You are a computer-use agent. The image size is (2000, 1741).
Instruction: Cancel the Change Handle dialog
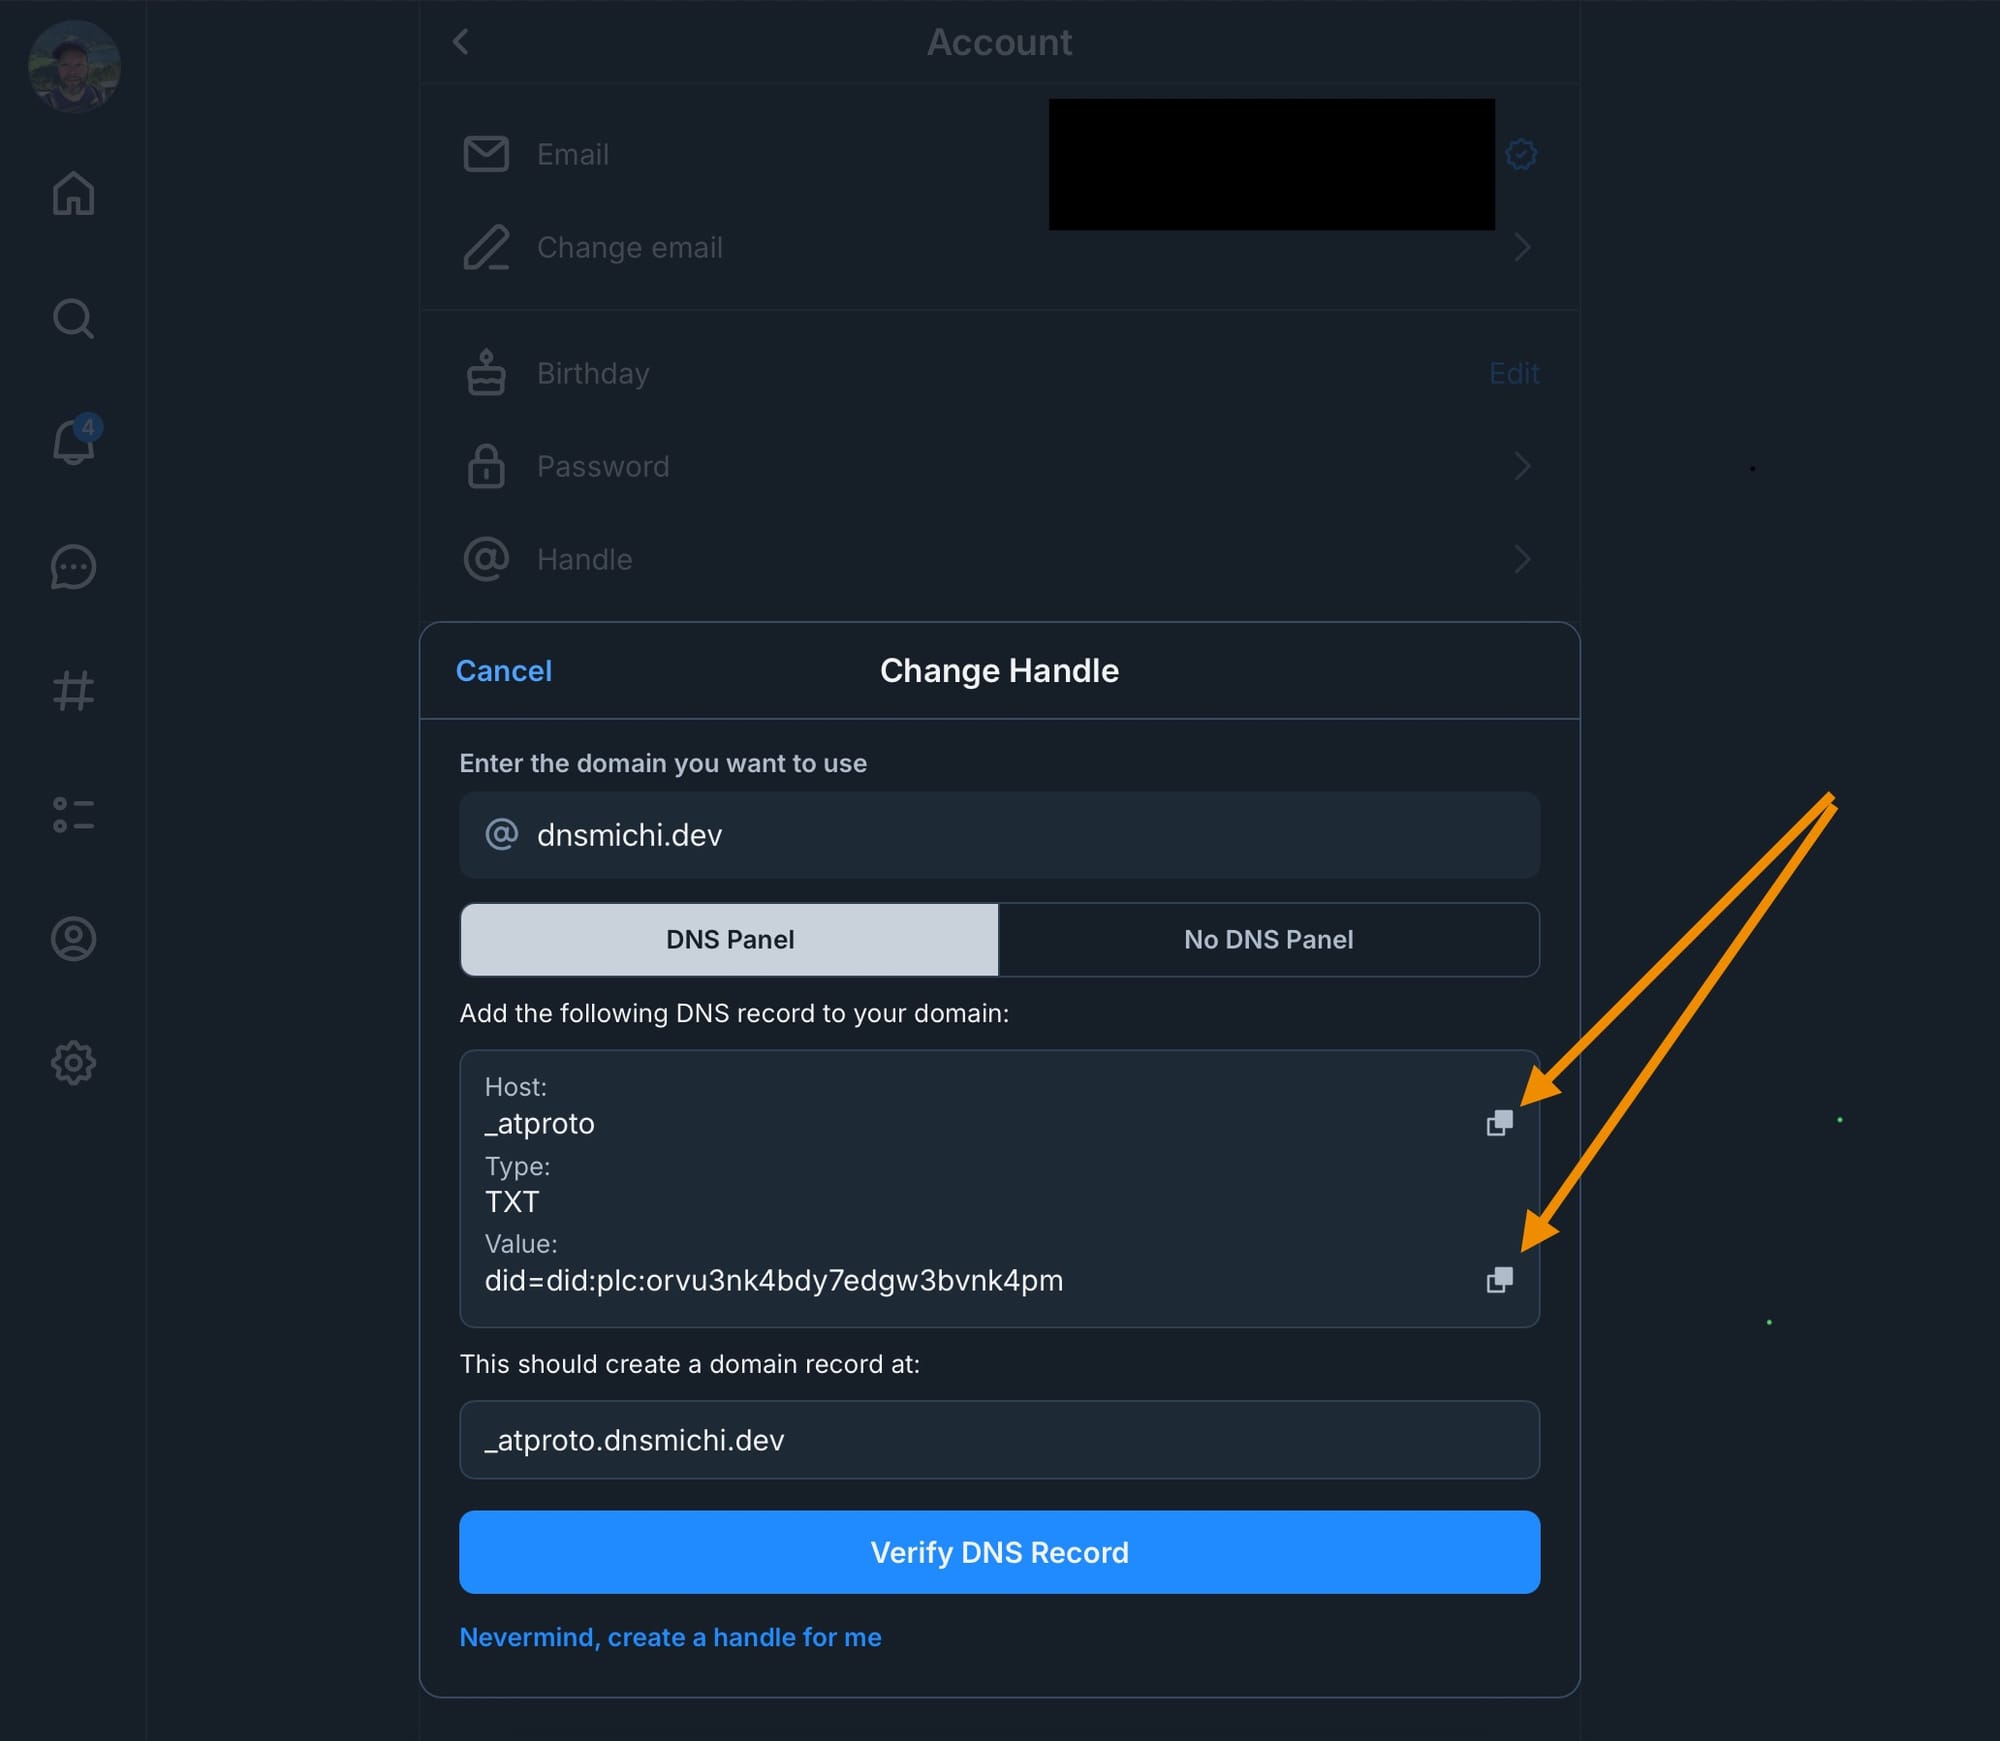tap(504, 670)
